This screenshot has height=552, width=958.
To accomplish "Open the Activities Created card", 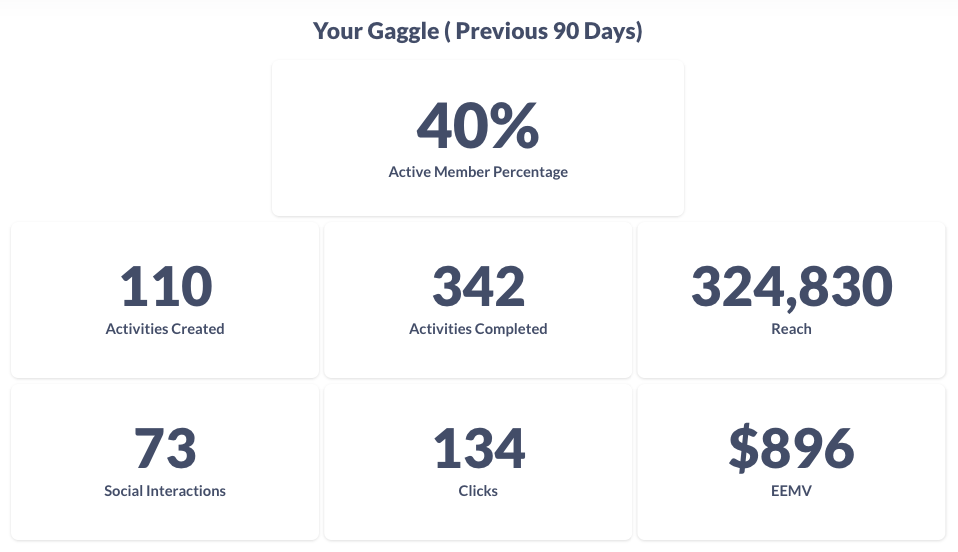I will click(x=165, y=300).
